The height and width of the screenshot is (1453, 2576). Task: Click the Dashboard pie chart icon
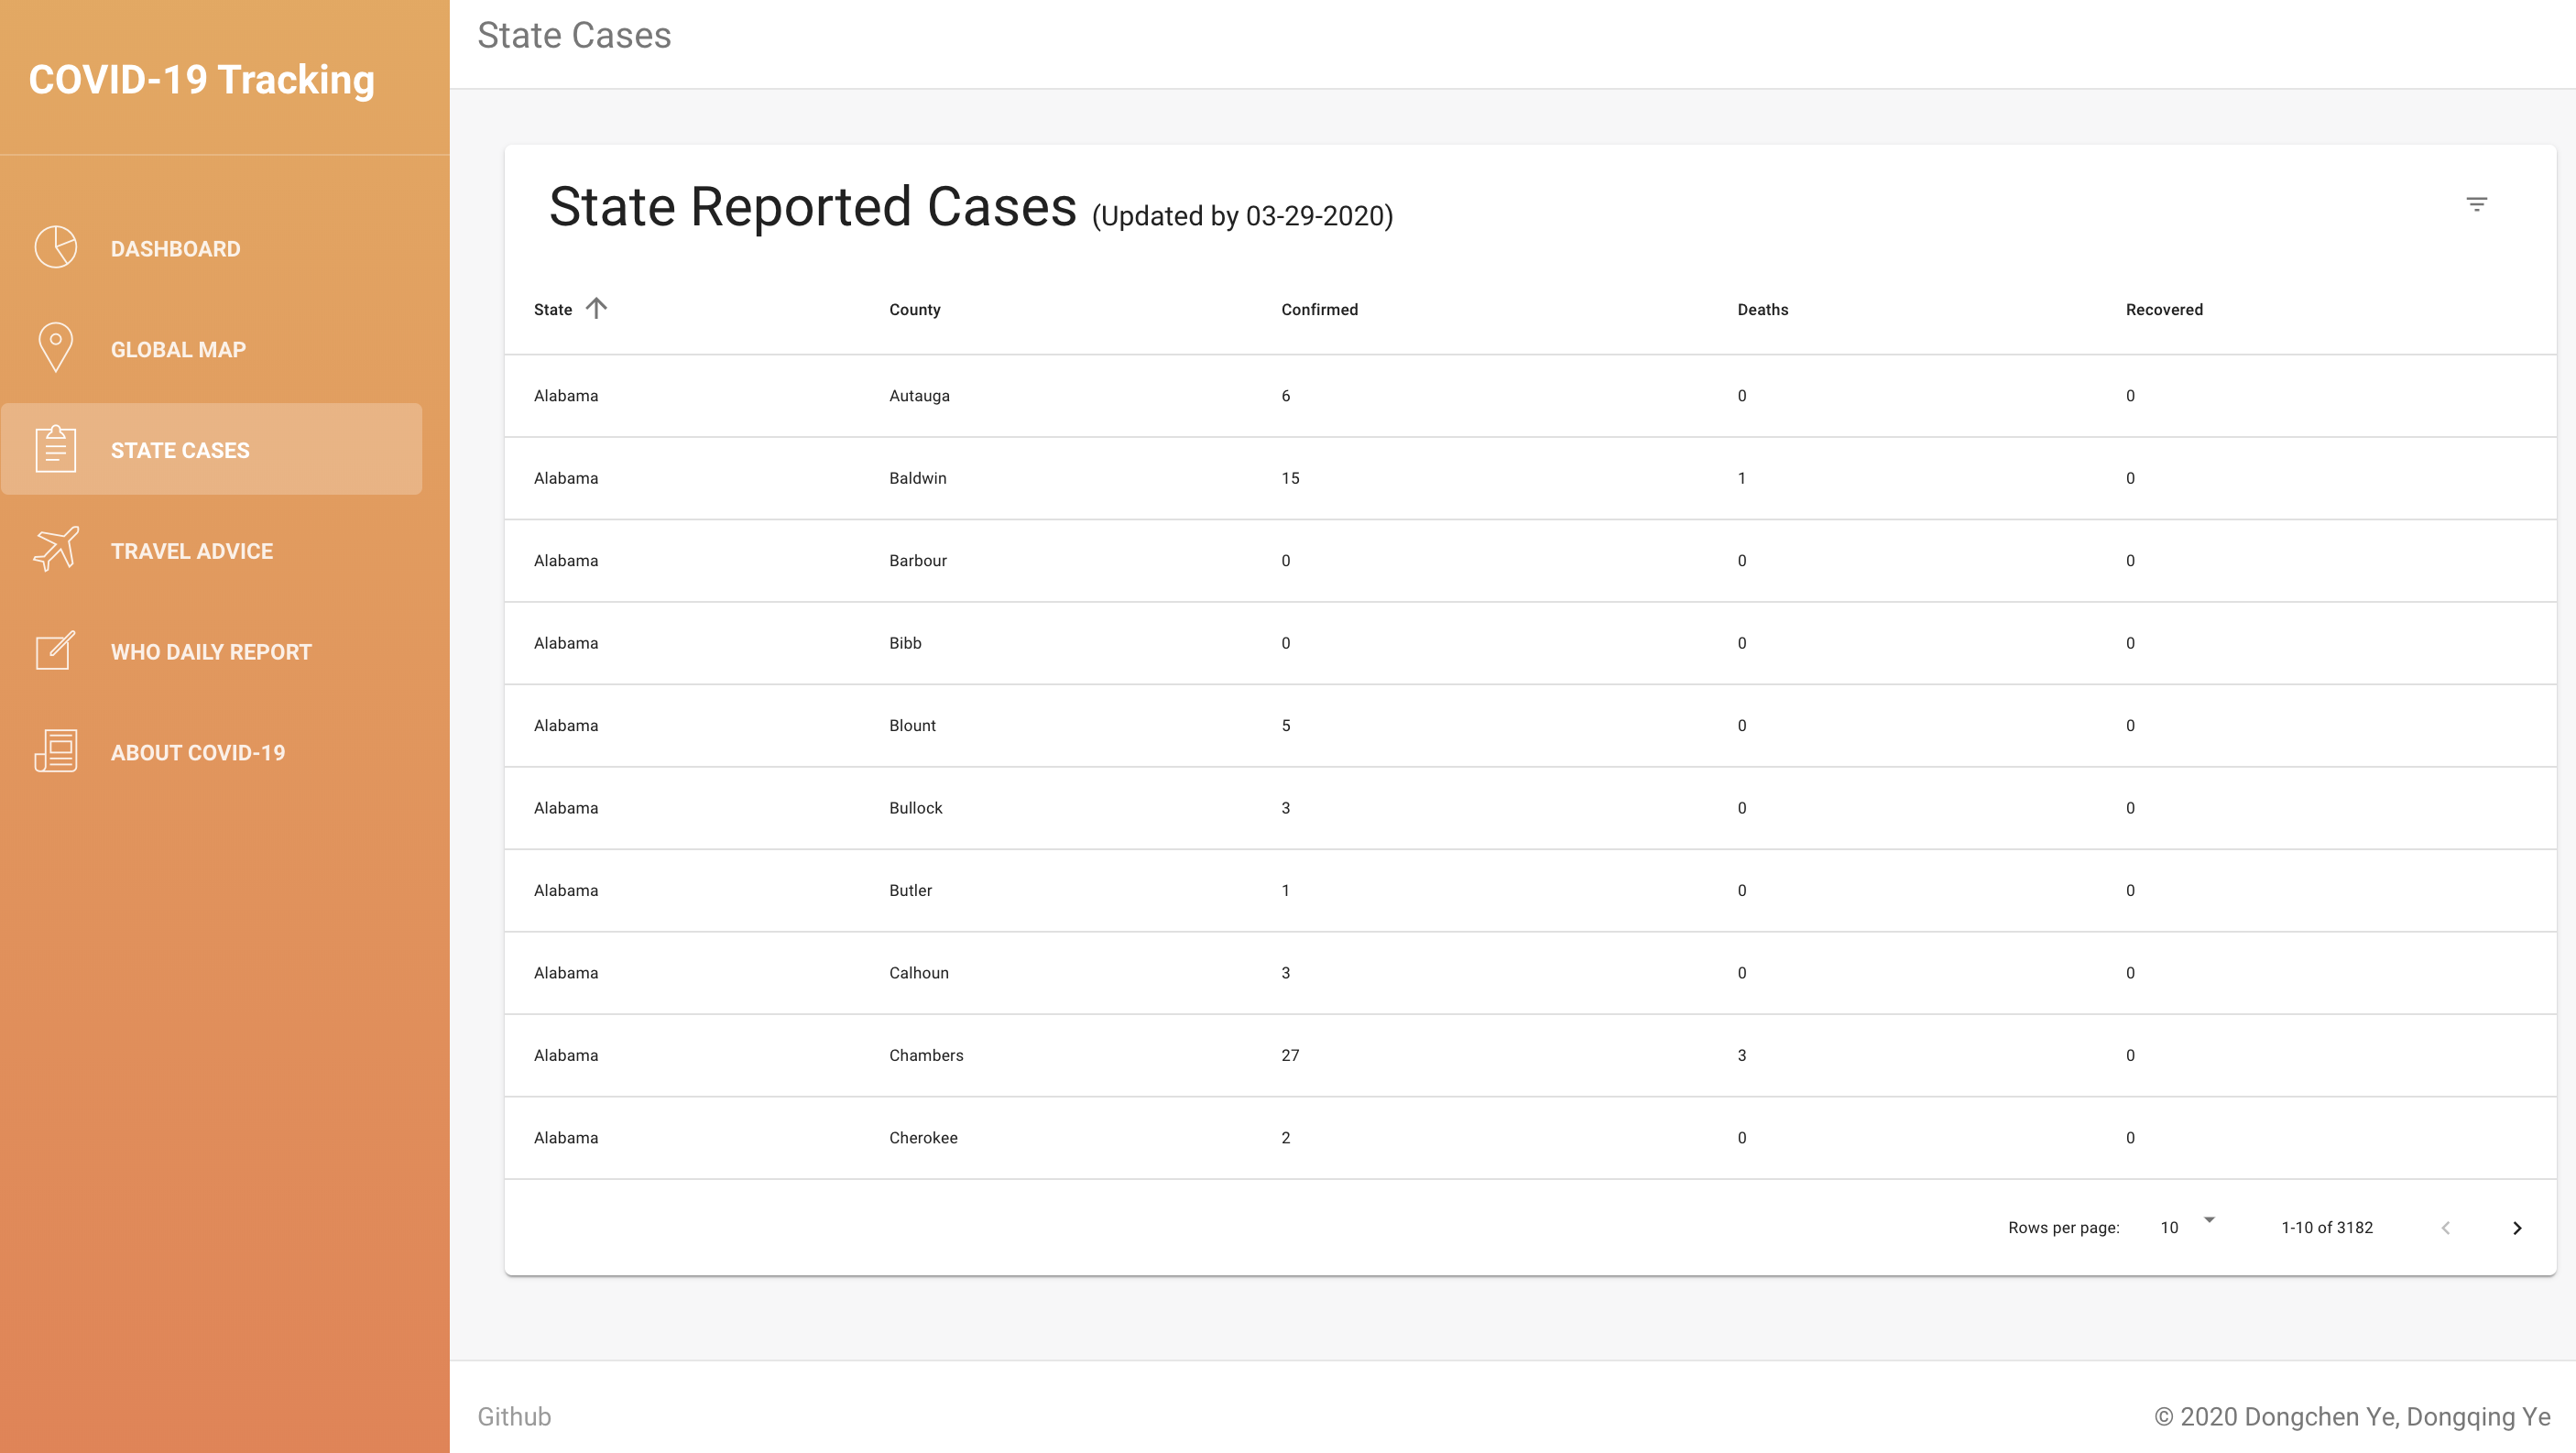point(56,247)
